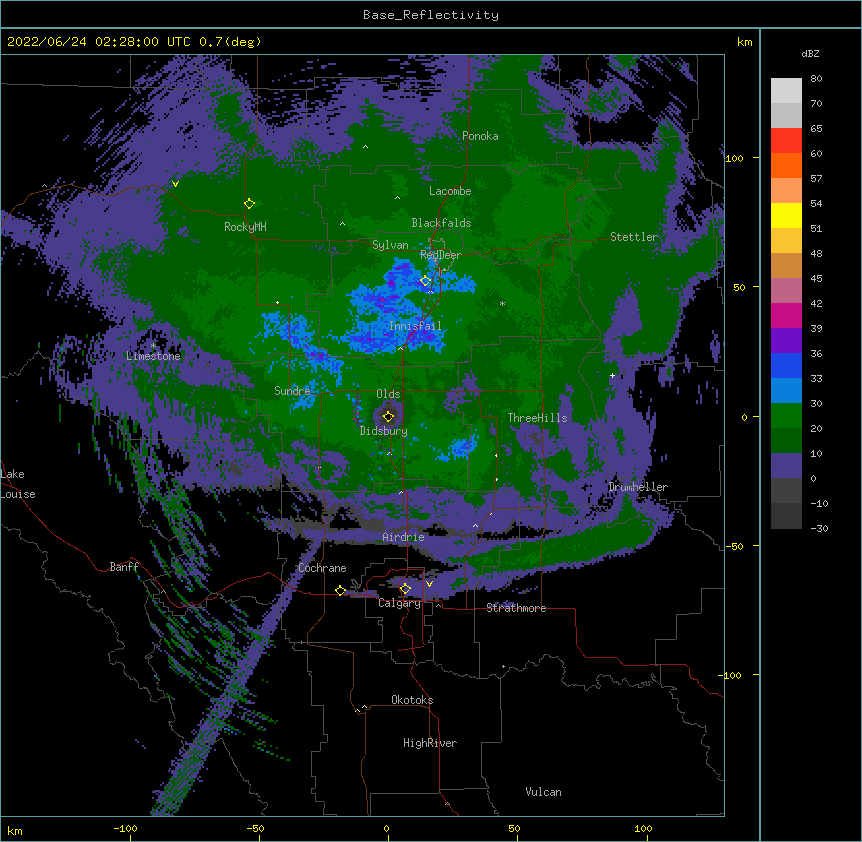Image resolution: width=862 pixels, height=842 pixels.
Task: Click the Stettler city label
Action: pos(634,237)
